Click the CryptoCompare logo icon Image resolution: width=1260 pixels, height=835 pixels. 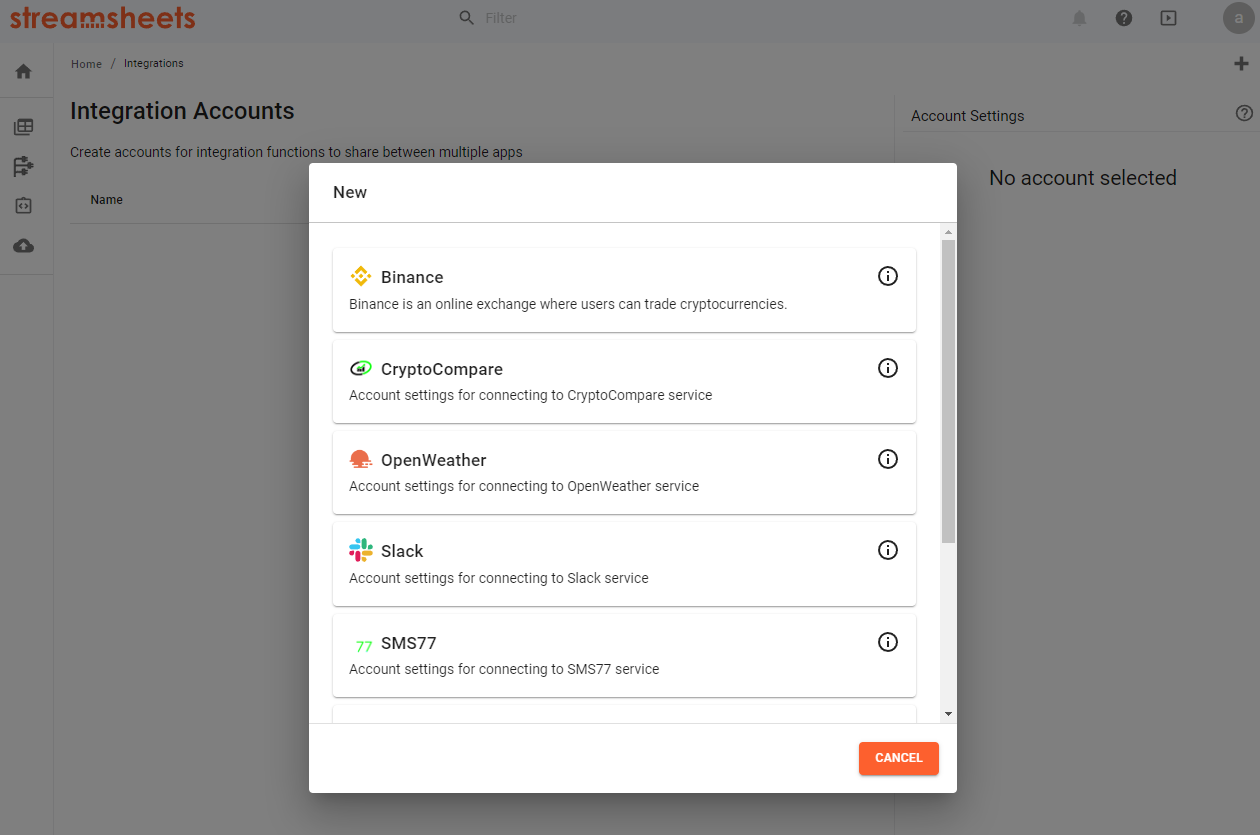[361, 369]
